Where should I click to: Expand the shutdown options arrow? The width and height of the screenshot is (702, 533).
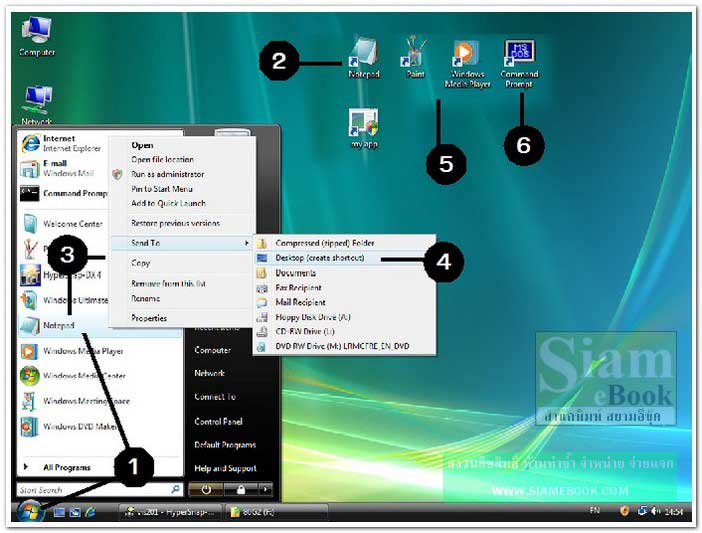(x=265, y=490)
